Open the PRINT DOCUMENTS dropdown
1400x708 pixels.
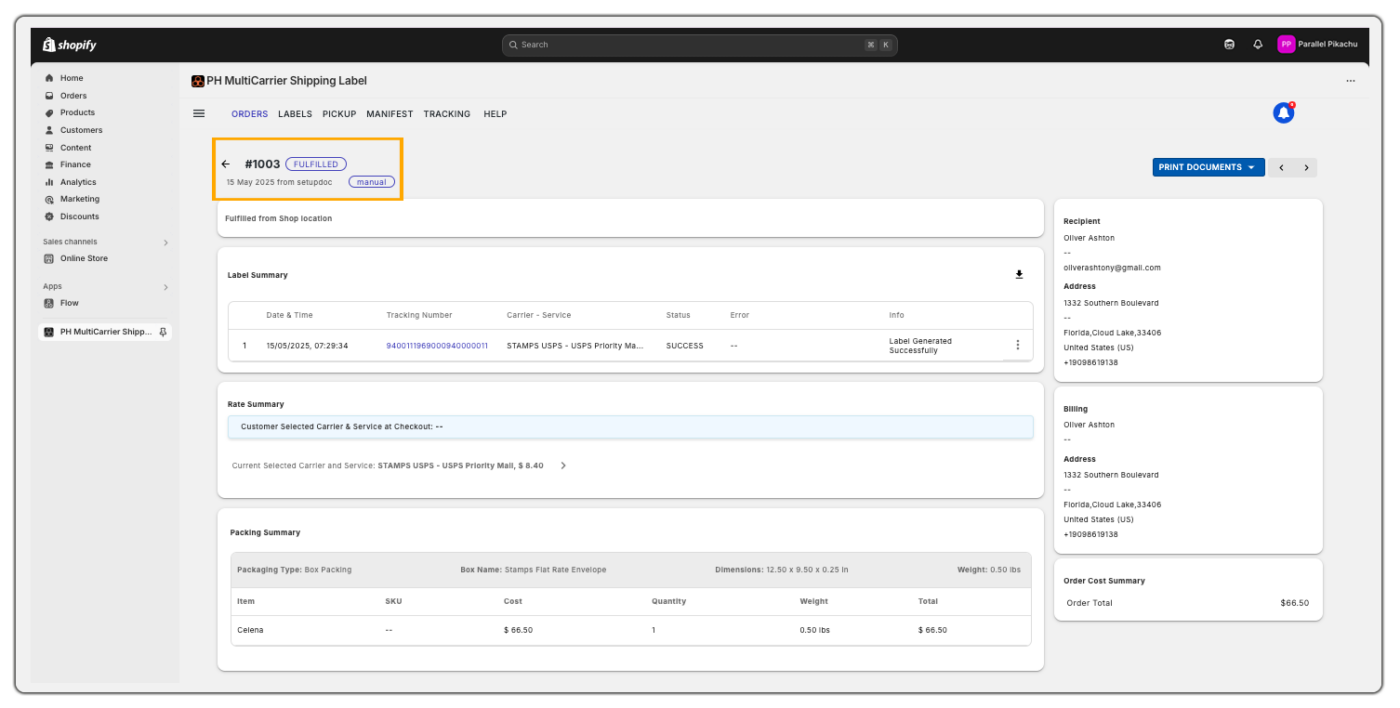(1208, 168)
